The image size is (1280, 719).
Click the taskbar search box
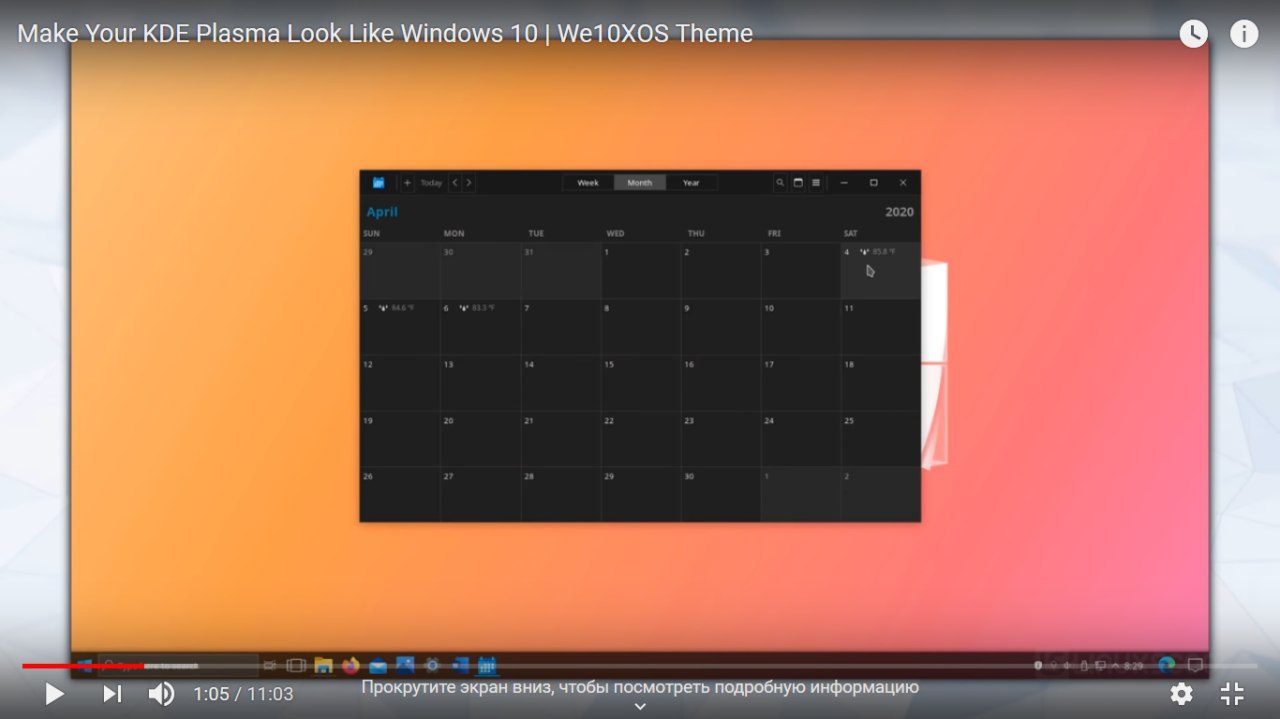(x=179, y=665)
